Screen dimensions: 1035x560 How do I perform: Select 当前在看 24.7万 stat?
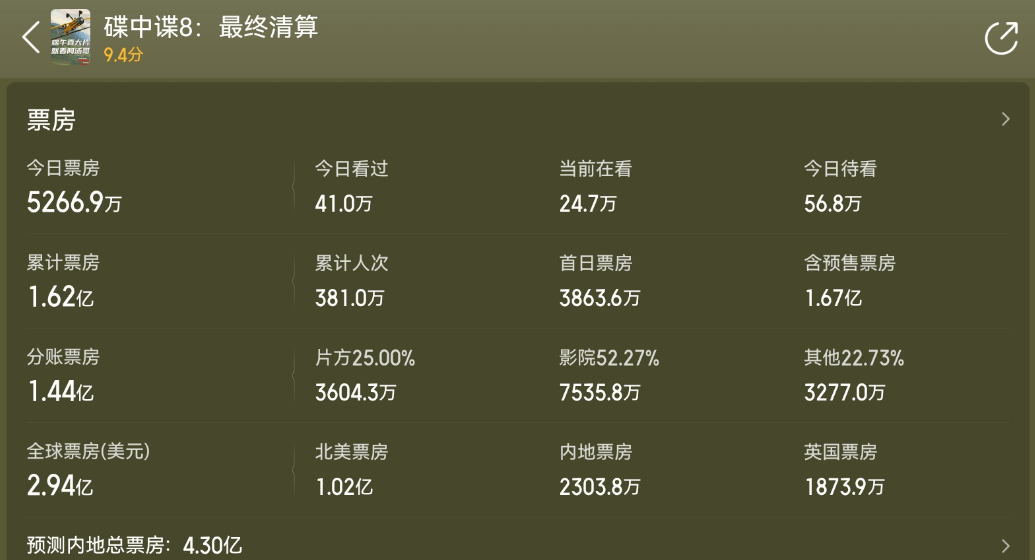[595, 187]
